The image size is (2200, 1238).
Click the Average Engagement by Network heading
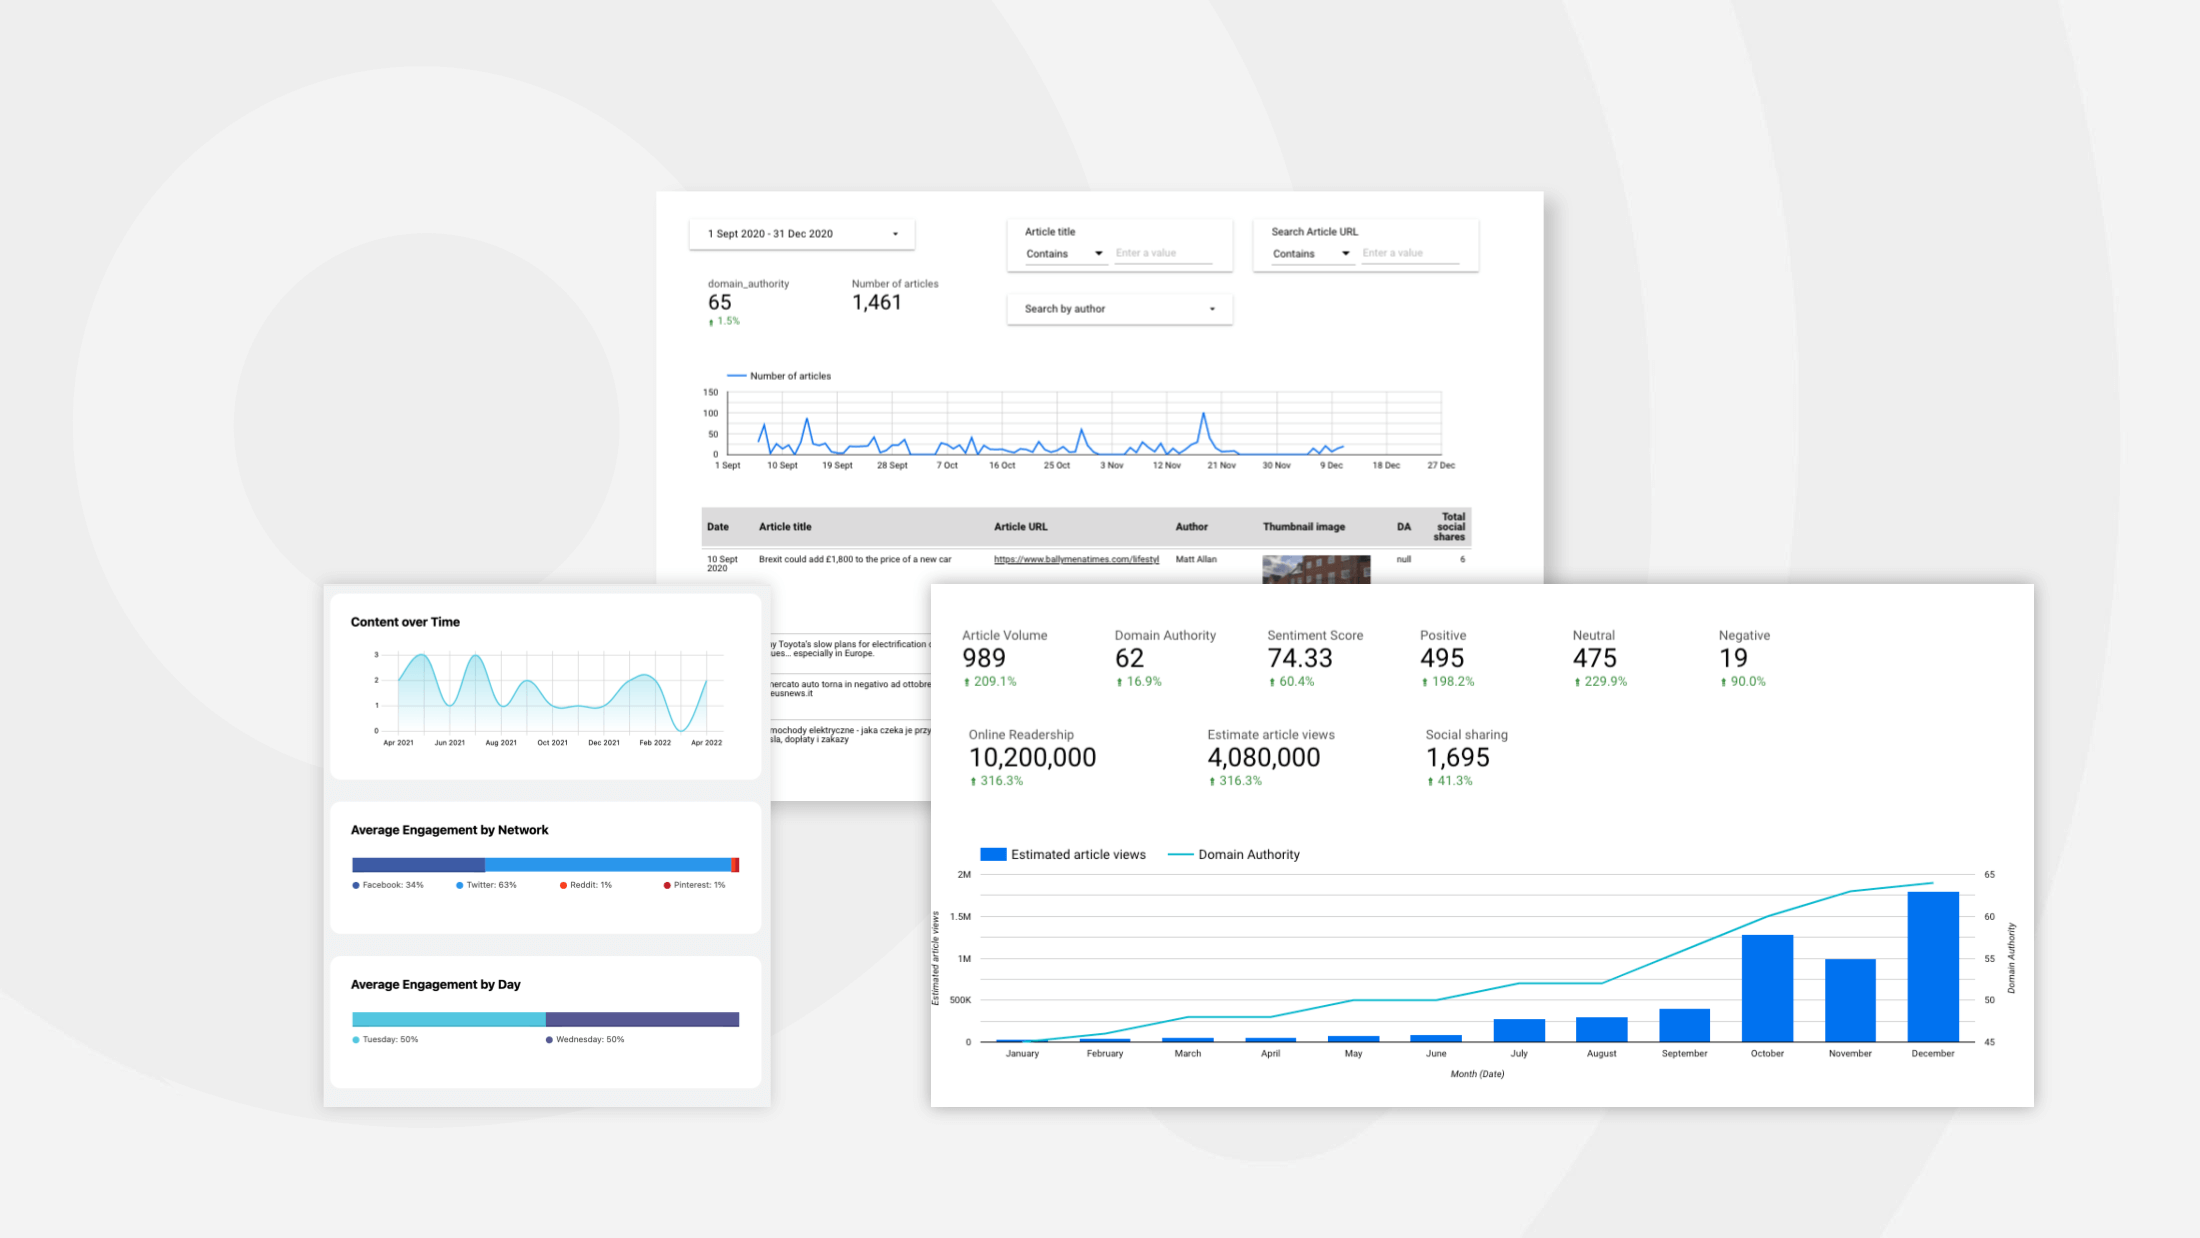(x=449, y=830)
